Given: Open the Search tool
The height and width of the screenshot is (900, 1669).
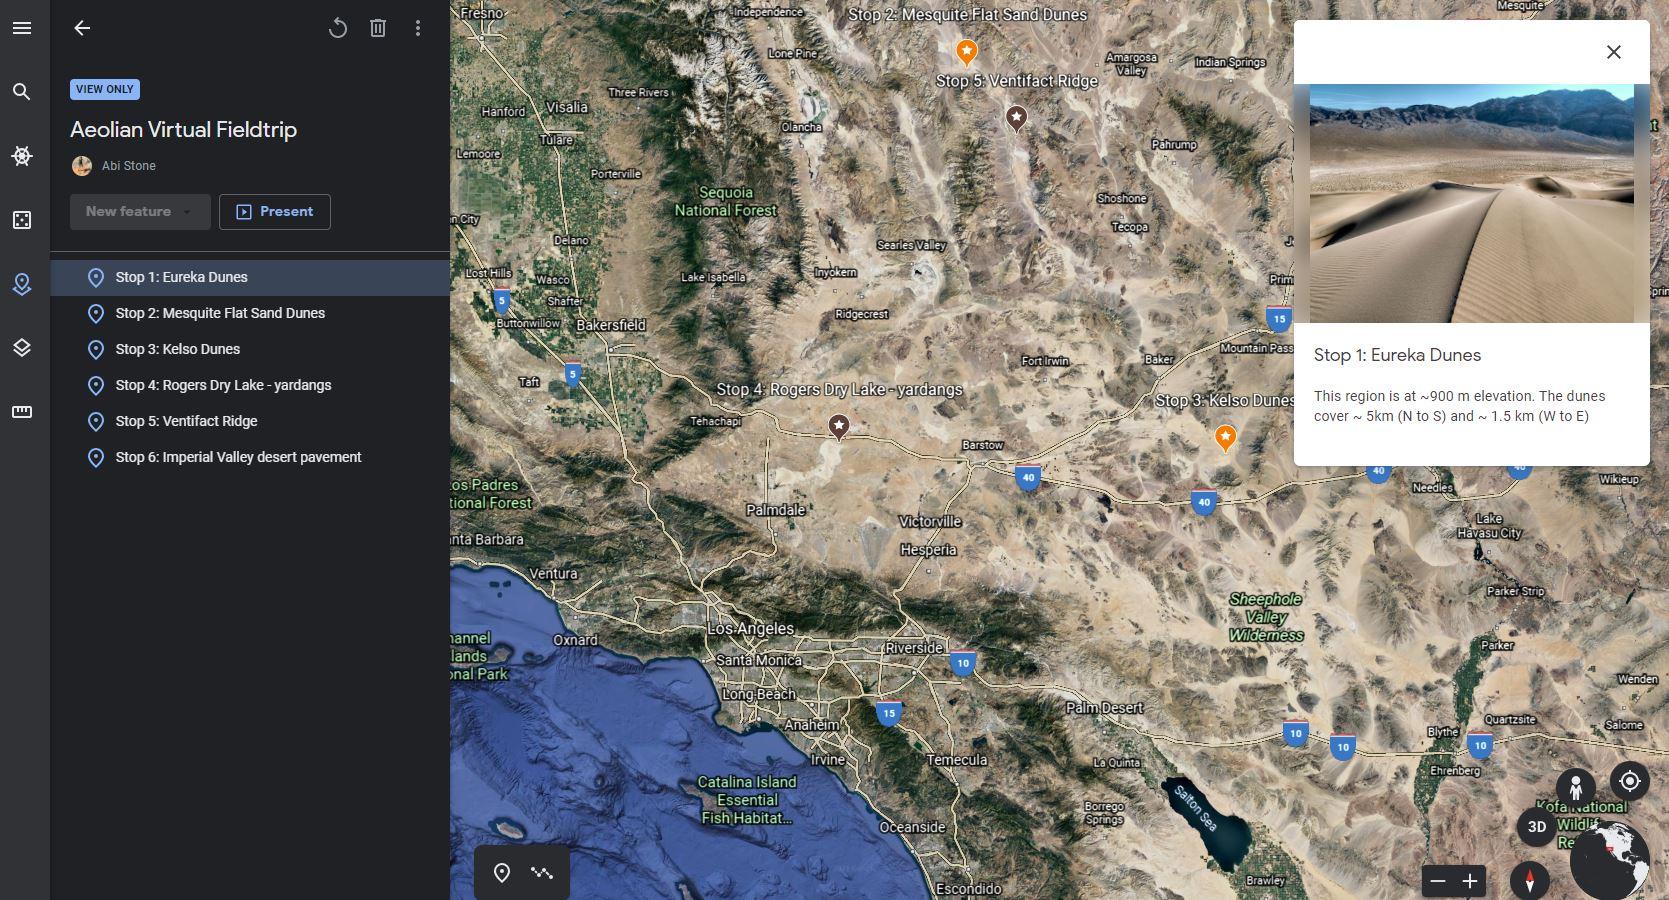Looking at the screenshot, I should 22,92.
